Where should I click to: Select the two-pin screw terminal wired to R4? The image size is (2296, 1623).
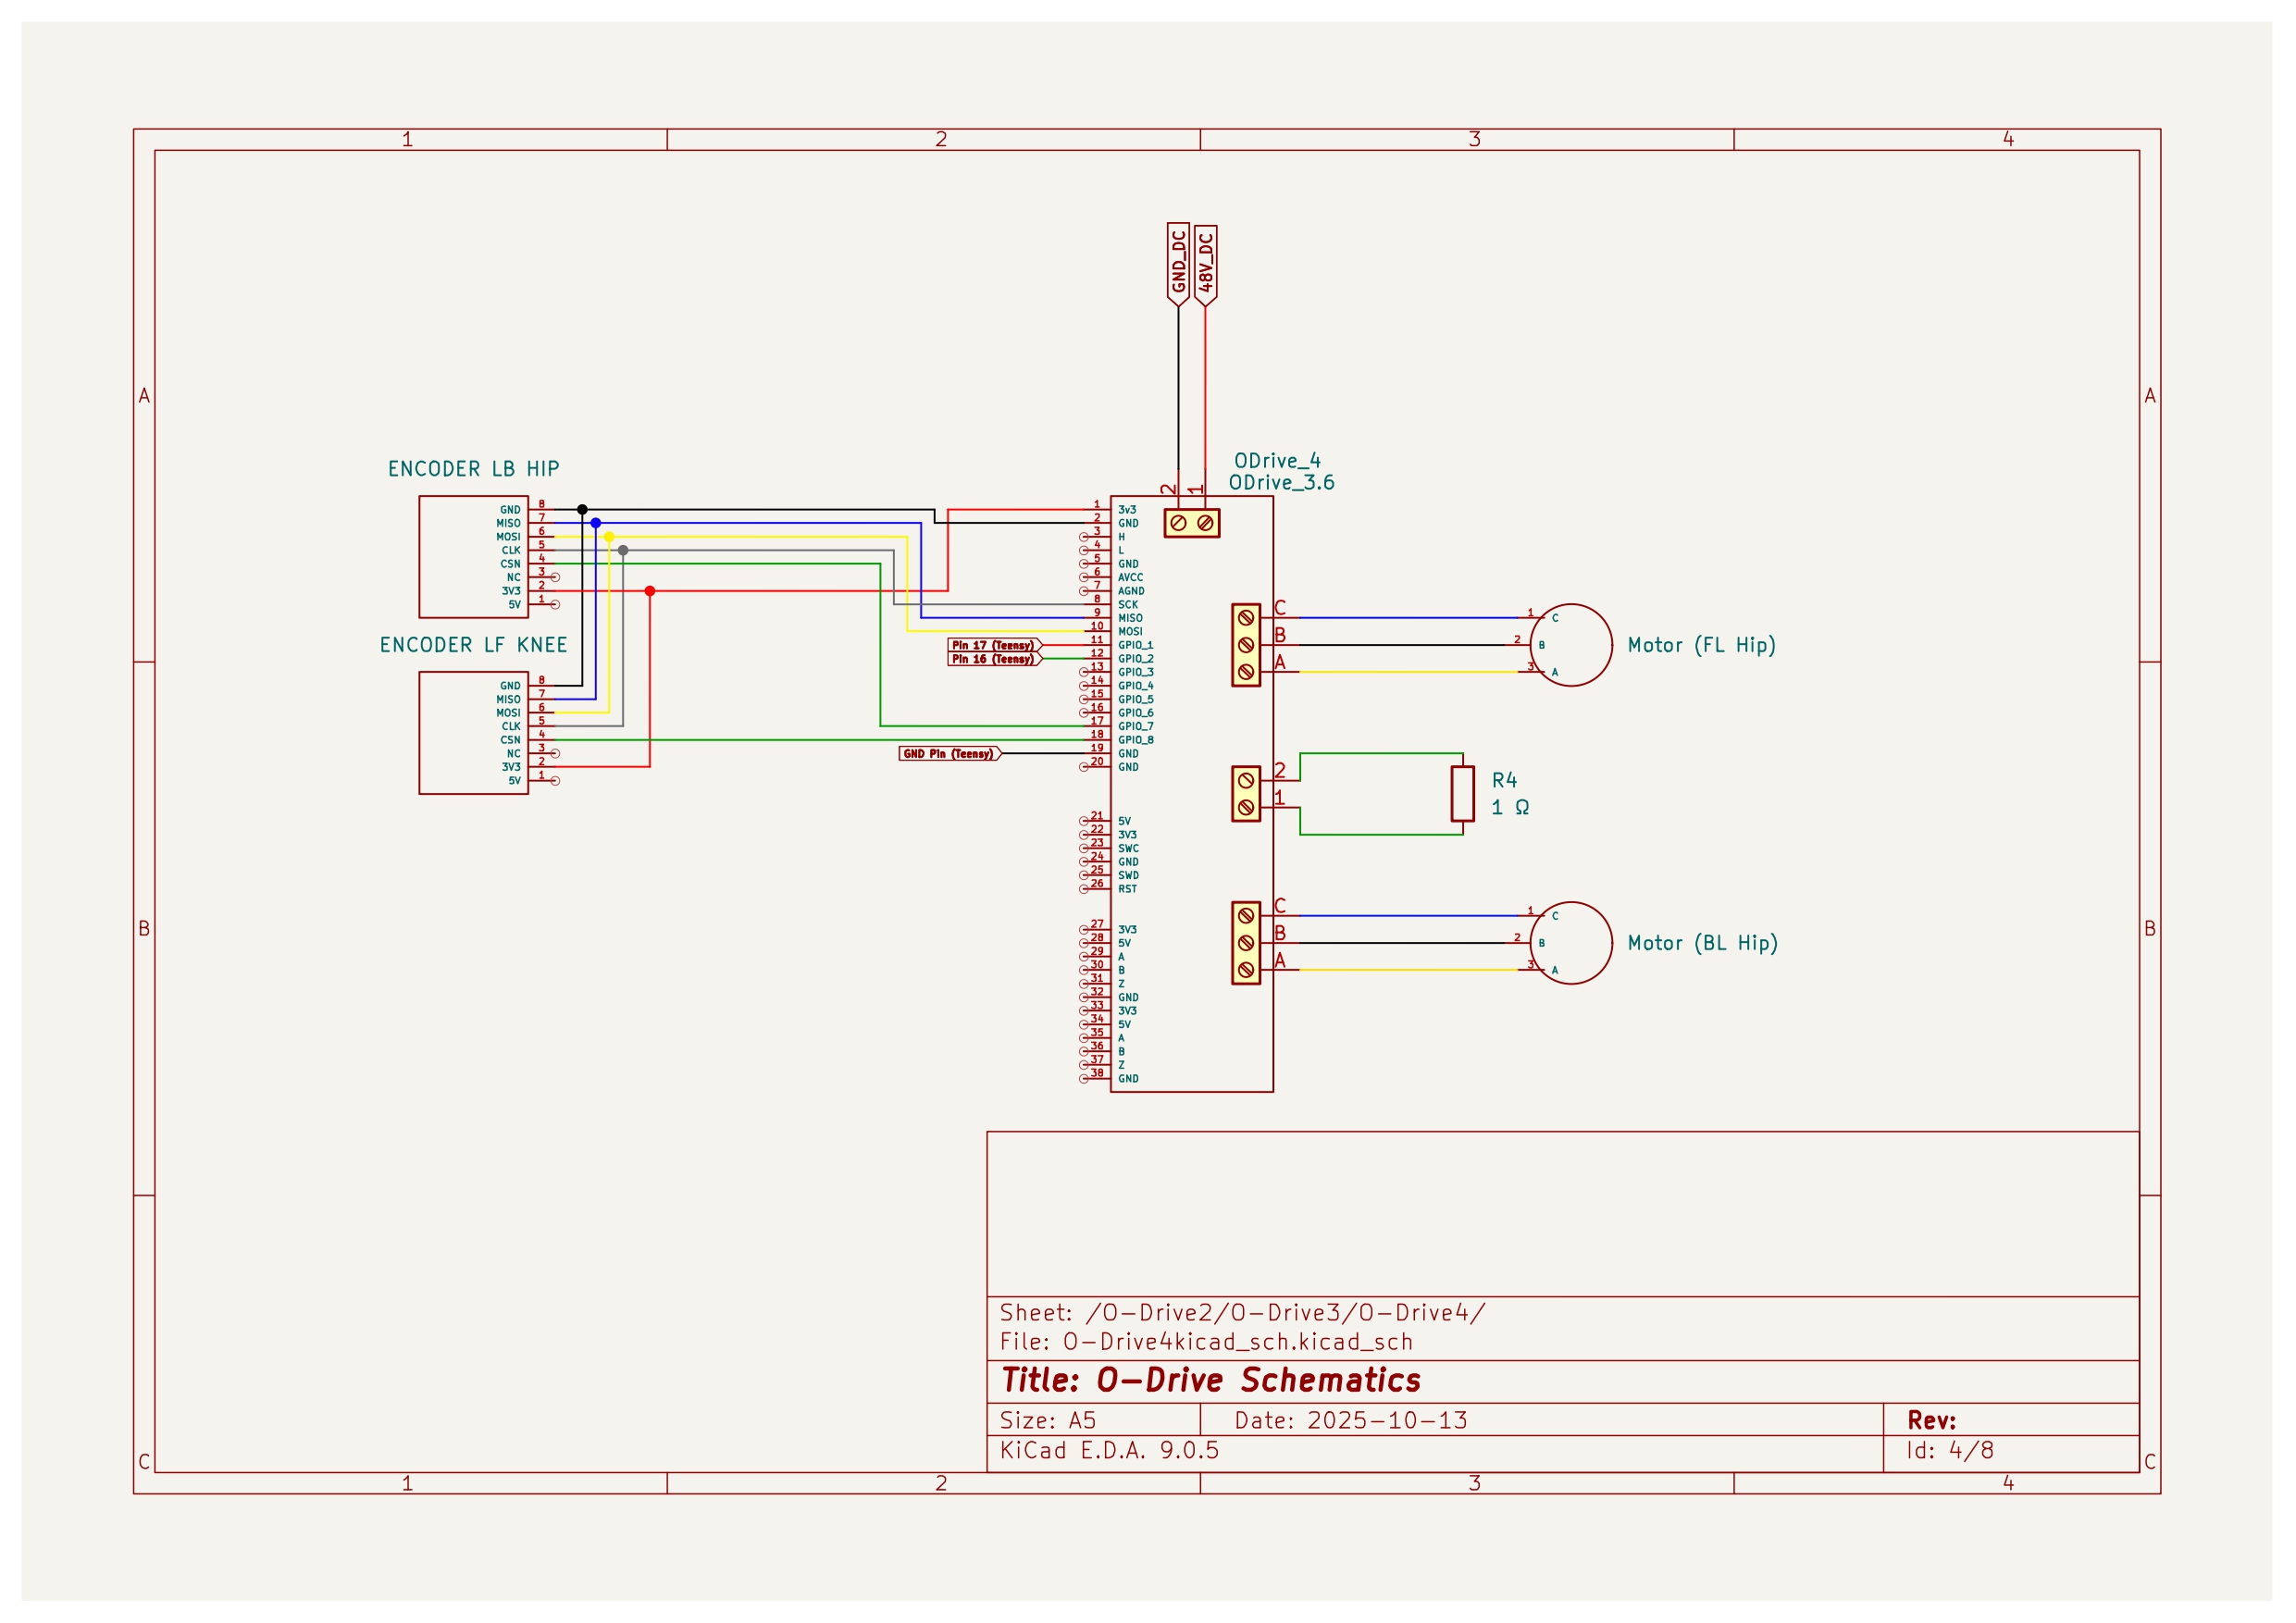point(1246,794)
